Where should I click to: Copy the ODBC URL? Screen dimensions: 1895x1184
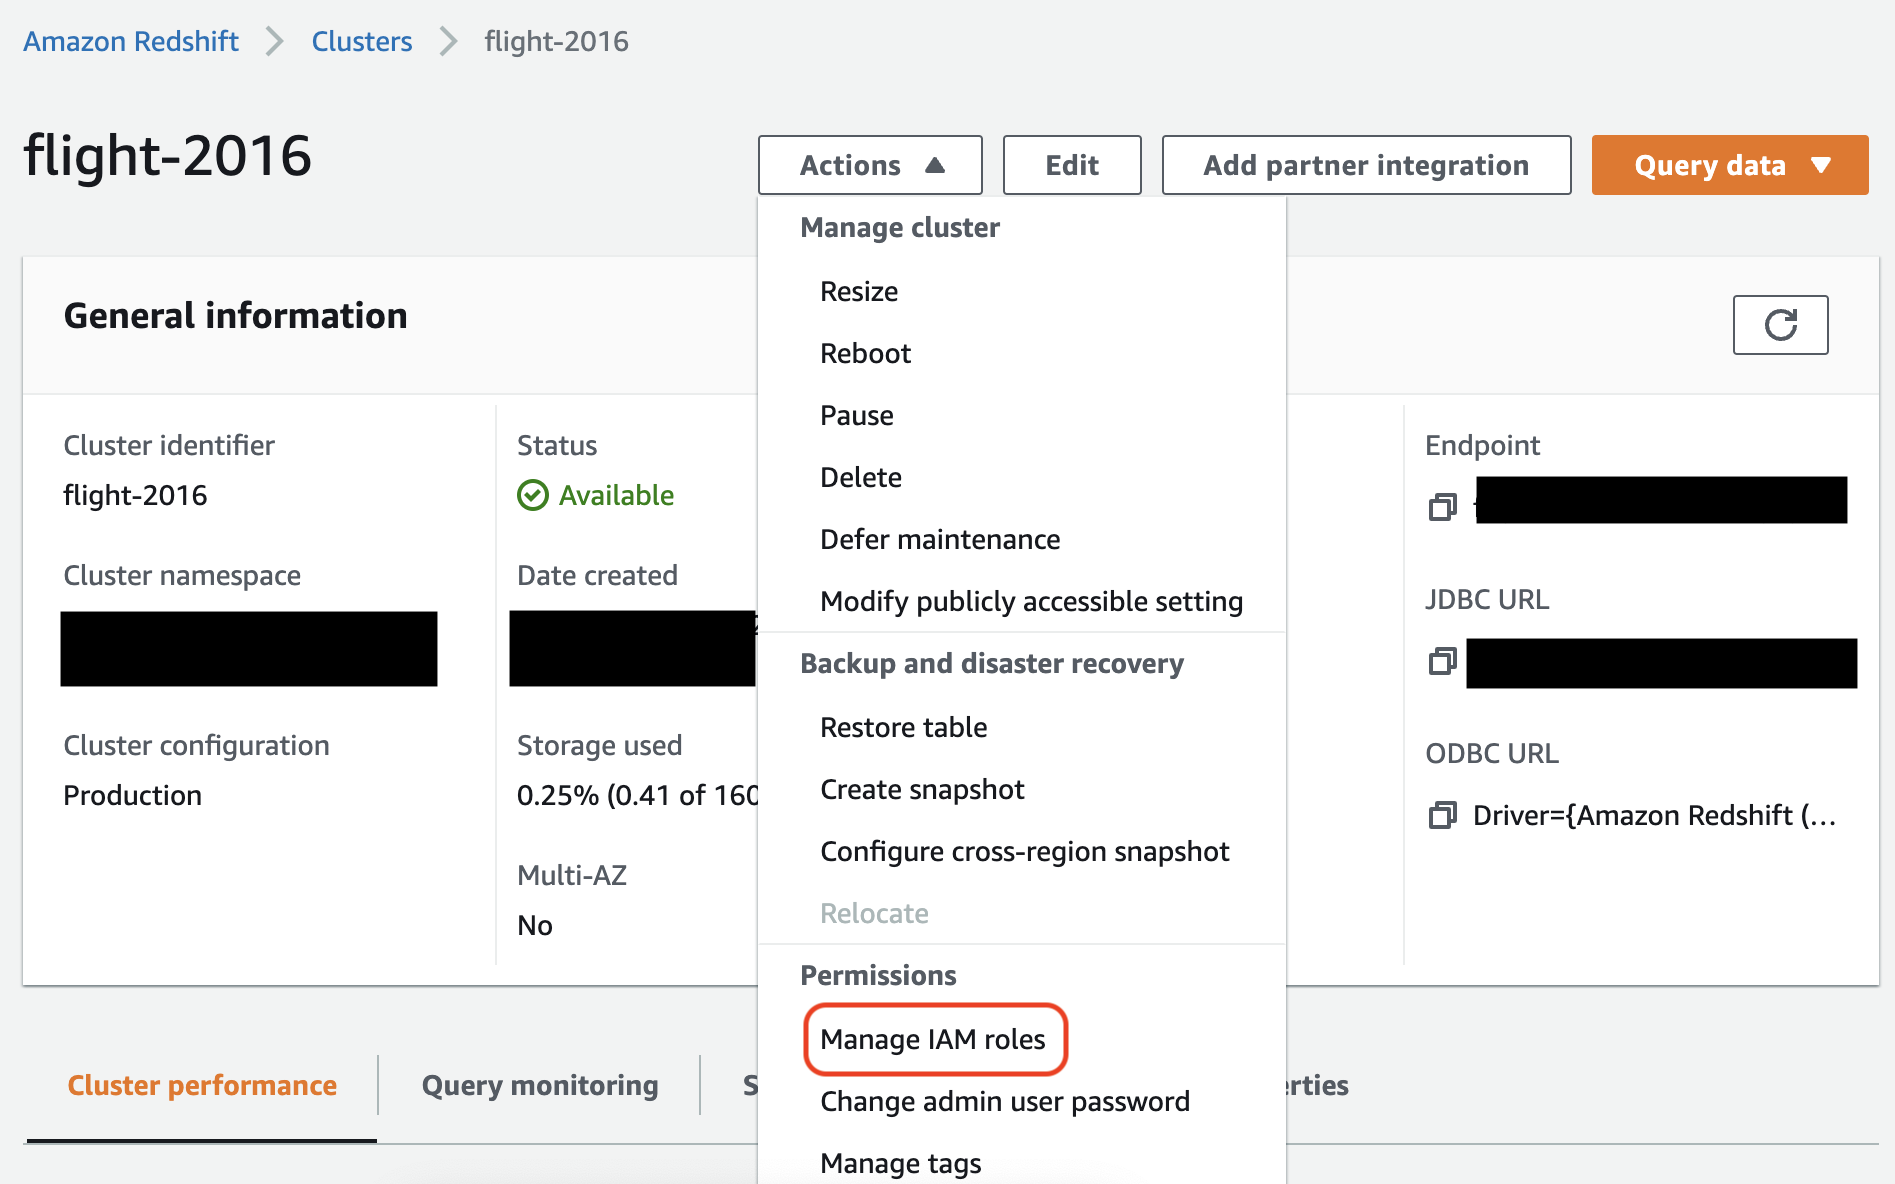(1442, 815)
